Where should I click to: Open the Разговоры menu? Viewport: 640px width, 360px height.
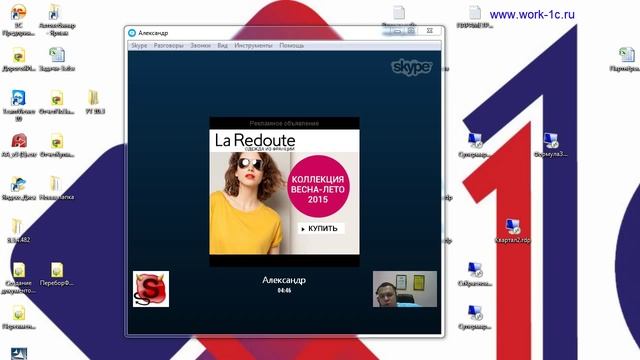[x=169, y=46]
